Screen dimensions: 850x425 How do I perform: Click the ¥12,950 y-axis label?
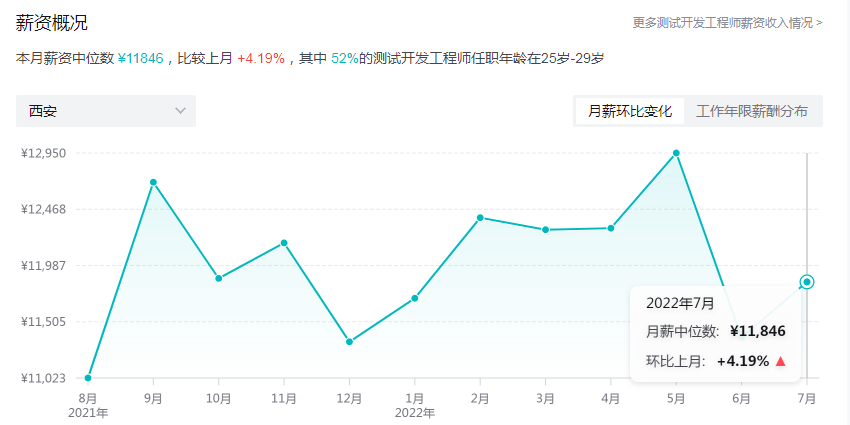[43, 153]
